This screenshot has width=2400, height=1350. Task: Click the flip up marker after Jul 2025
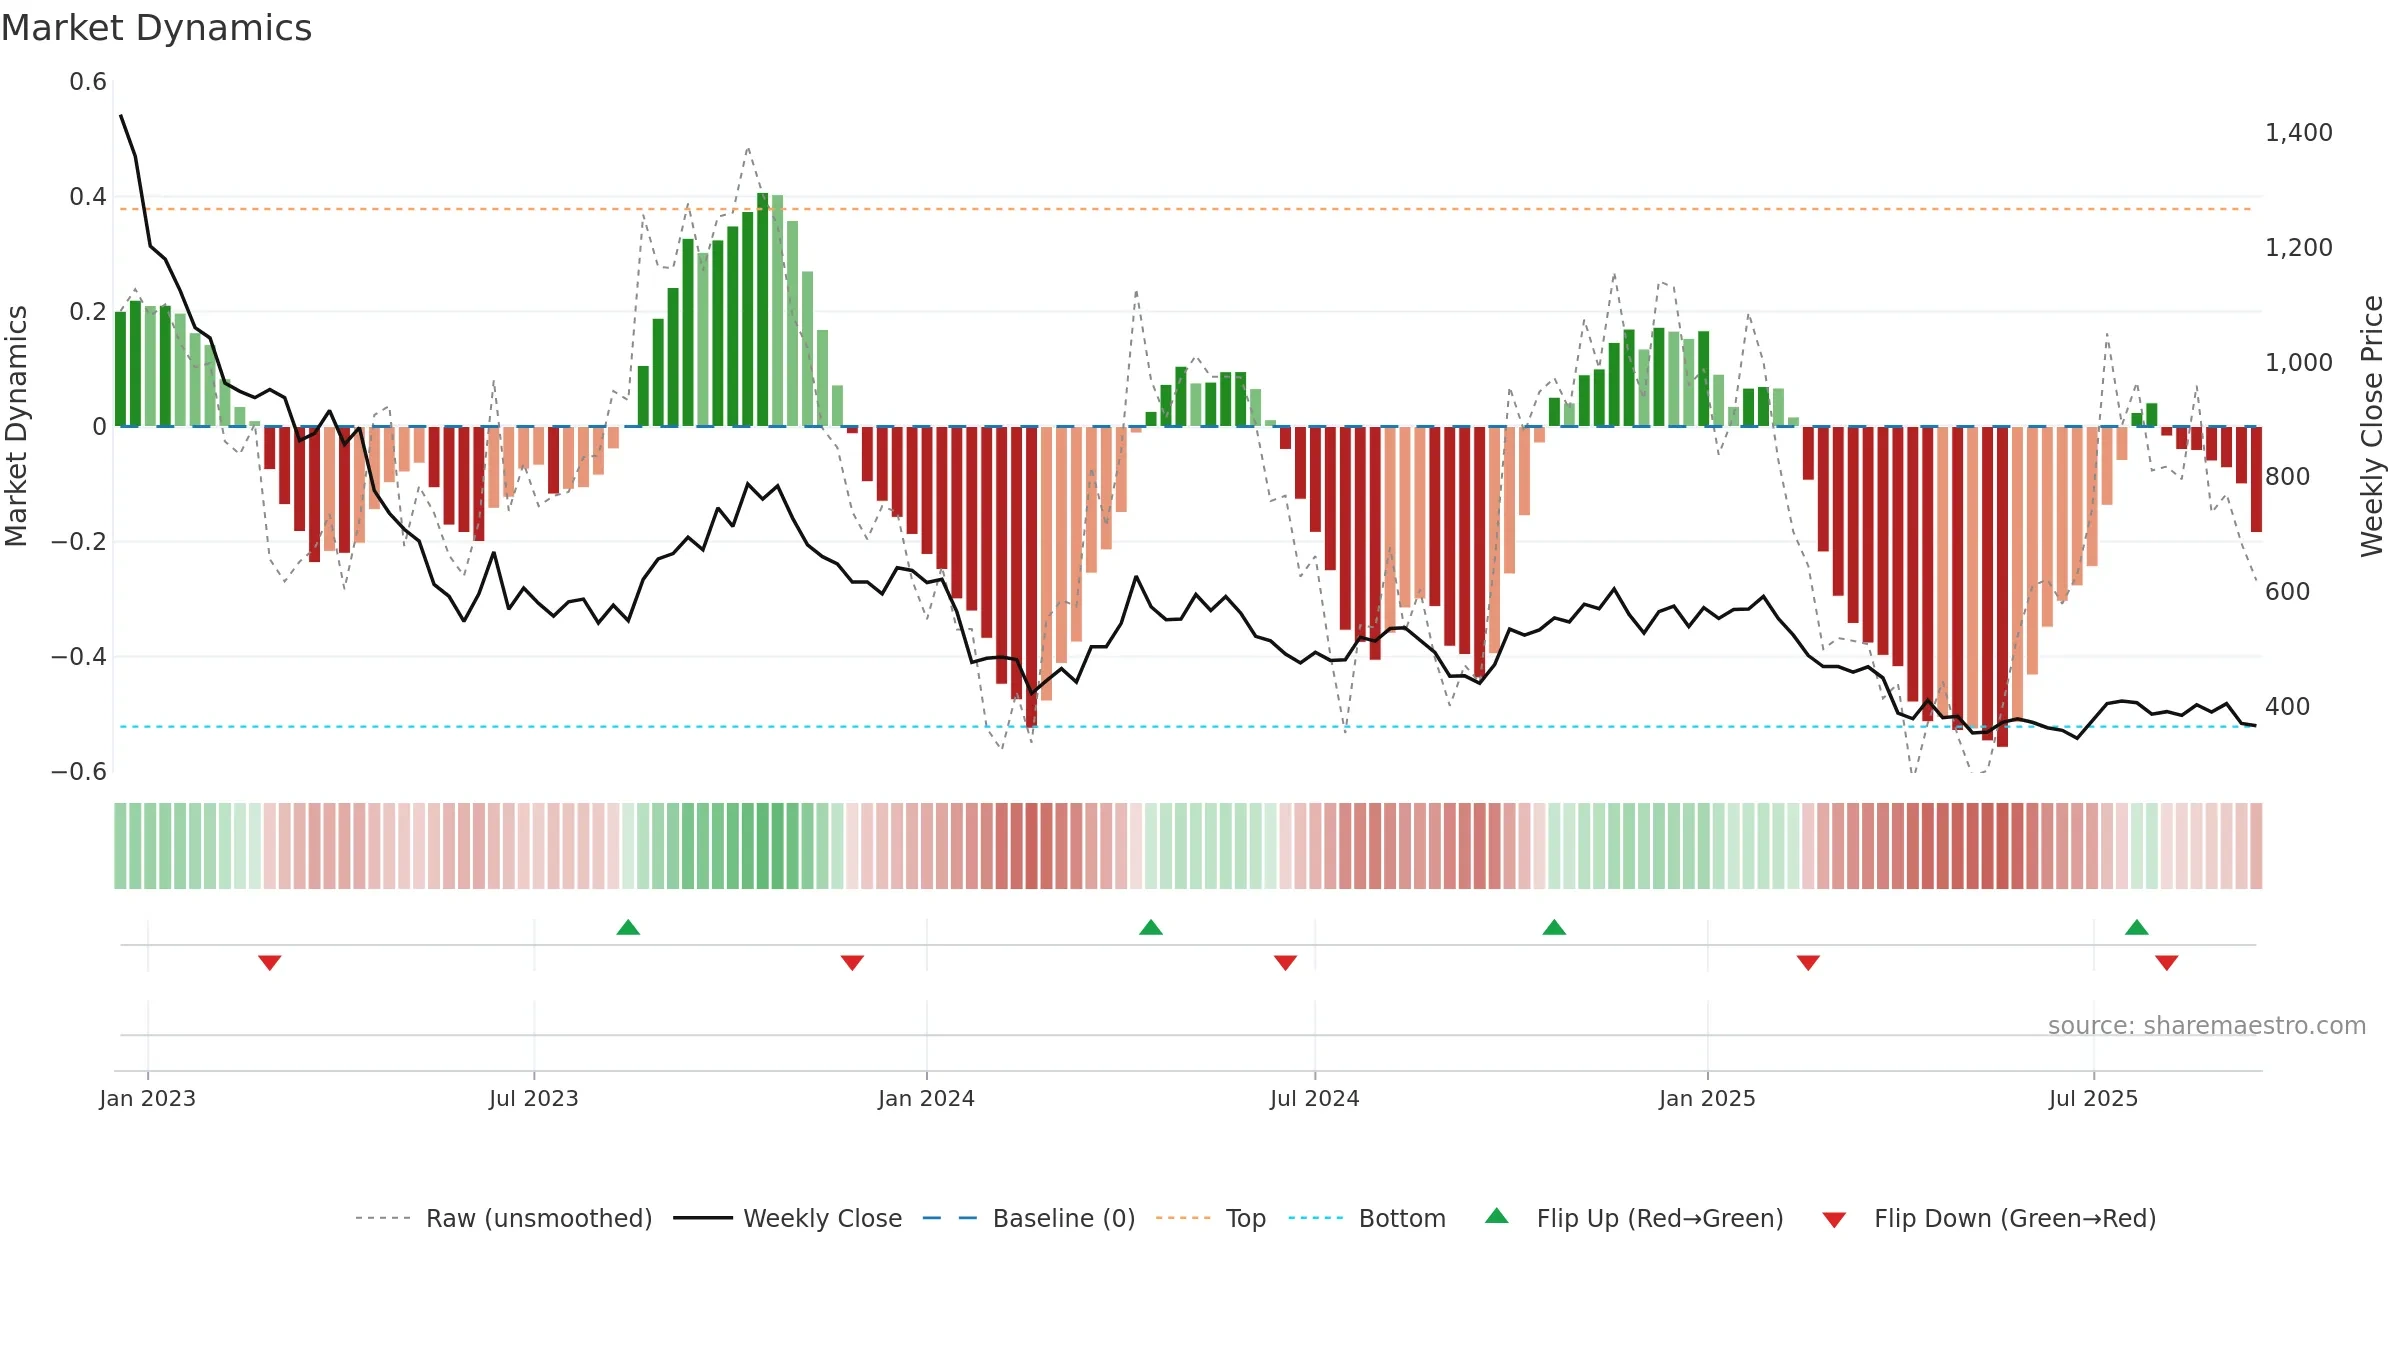[2137, 927]
